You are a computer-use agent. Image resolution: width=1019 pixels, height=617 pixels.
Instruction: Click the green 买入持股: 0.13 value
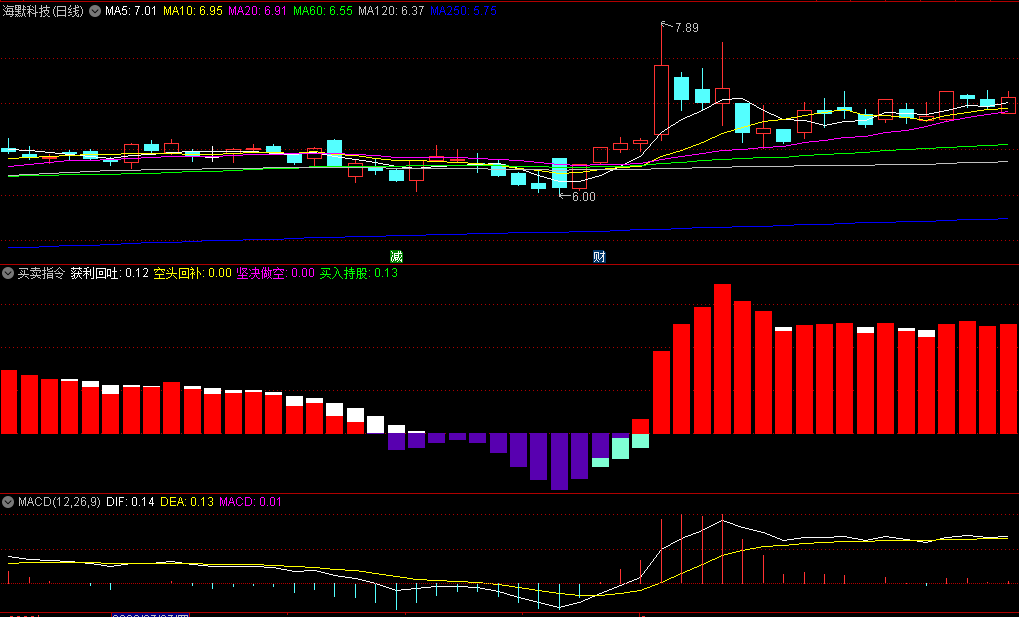(x=359, y=273)
